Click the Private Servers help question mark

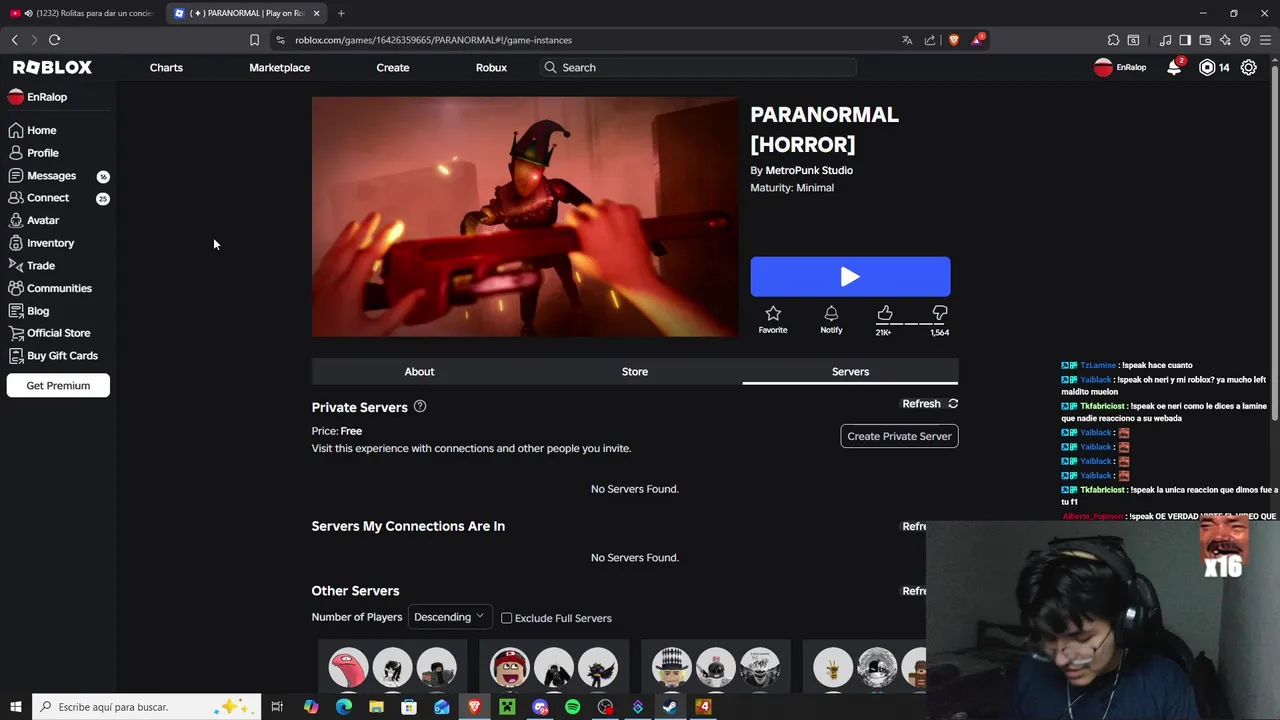coord(420,406)
